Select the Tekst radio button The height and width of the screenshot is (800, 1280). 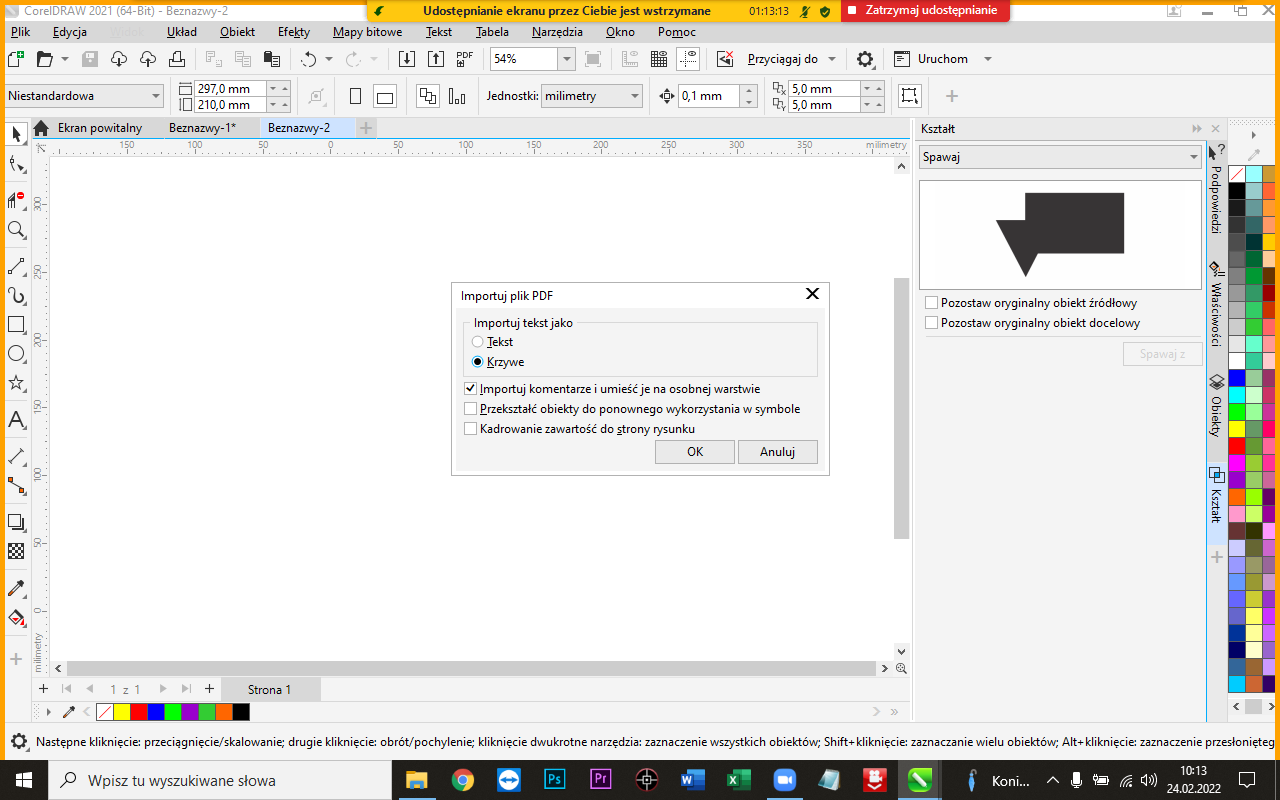478,342
